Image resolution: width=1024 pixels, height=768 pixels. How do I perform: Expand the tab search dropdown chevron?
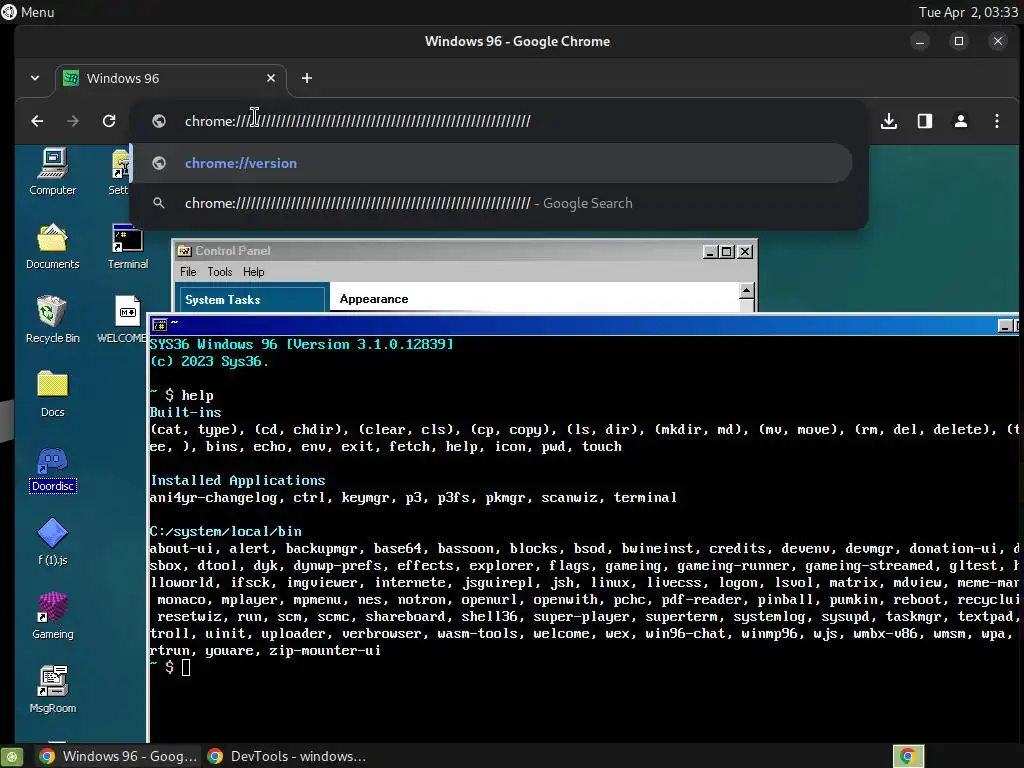point(35,78)
